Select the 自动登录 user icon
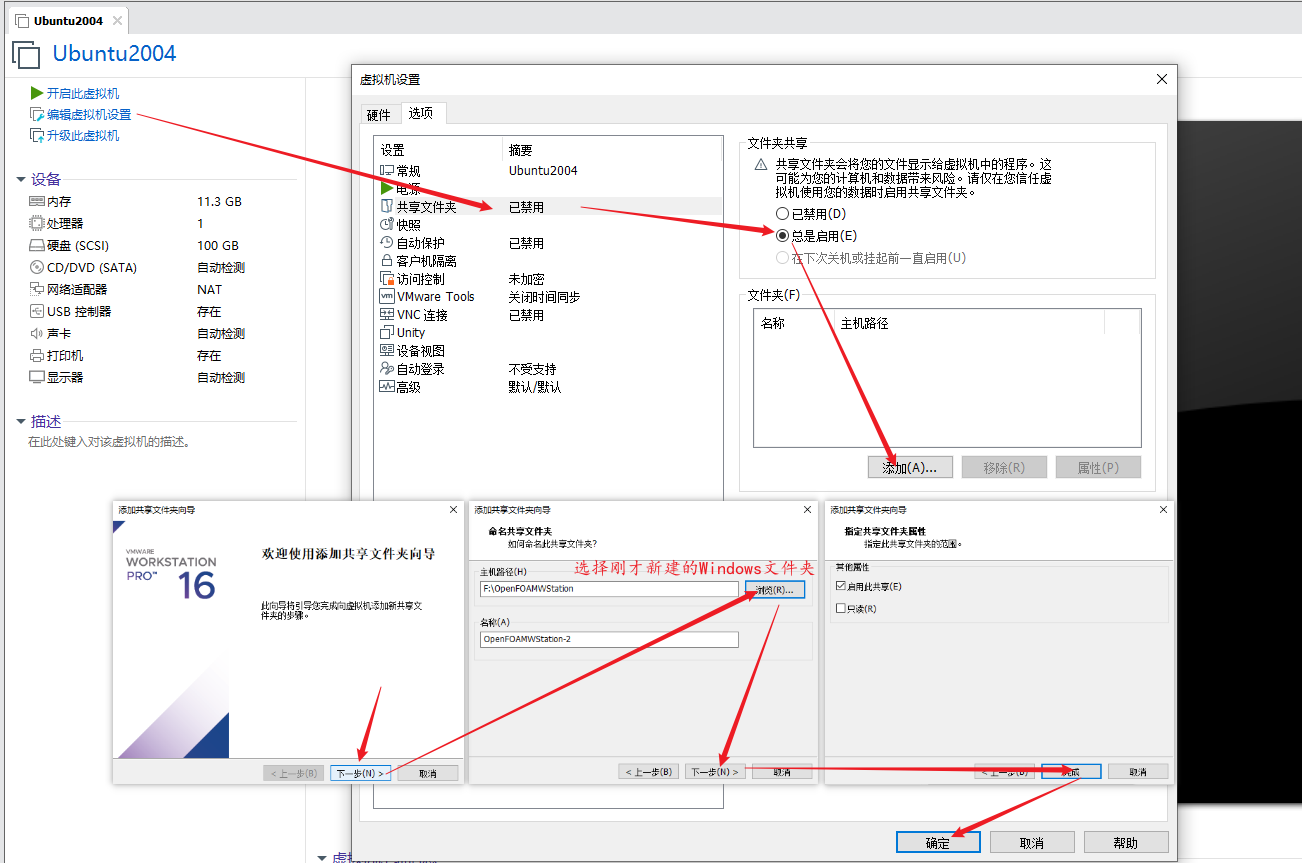 [x=388, y=369]
